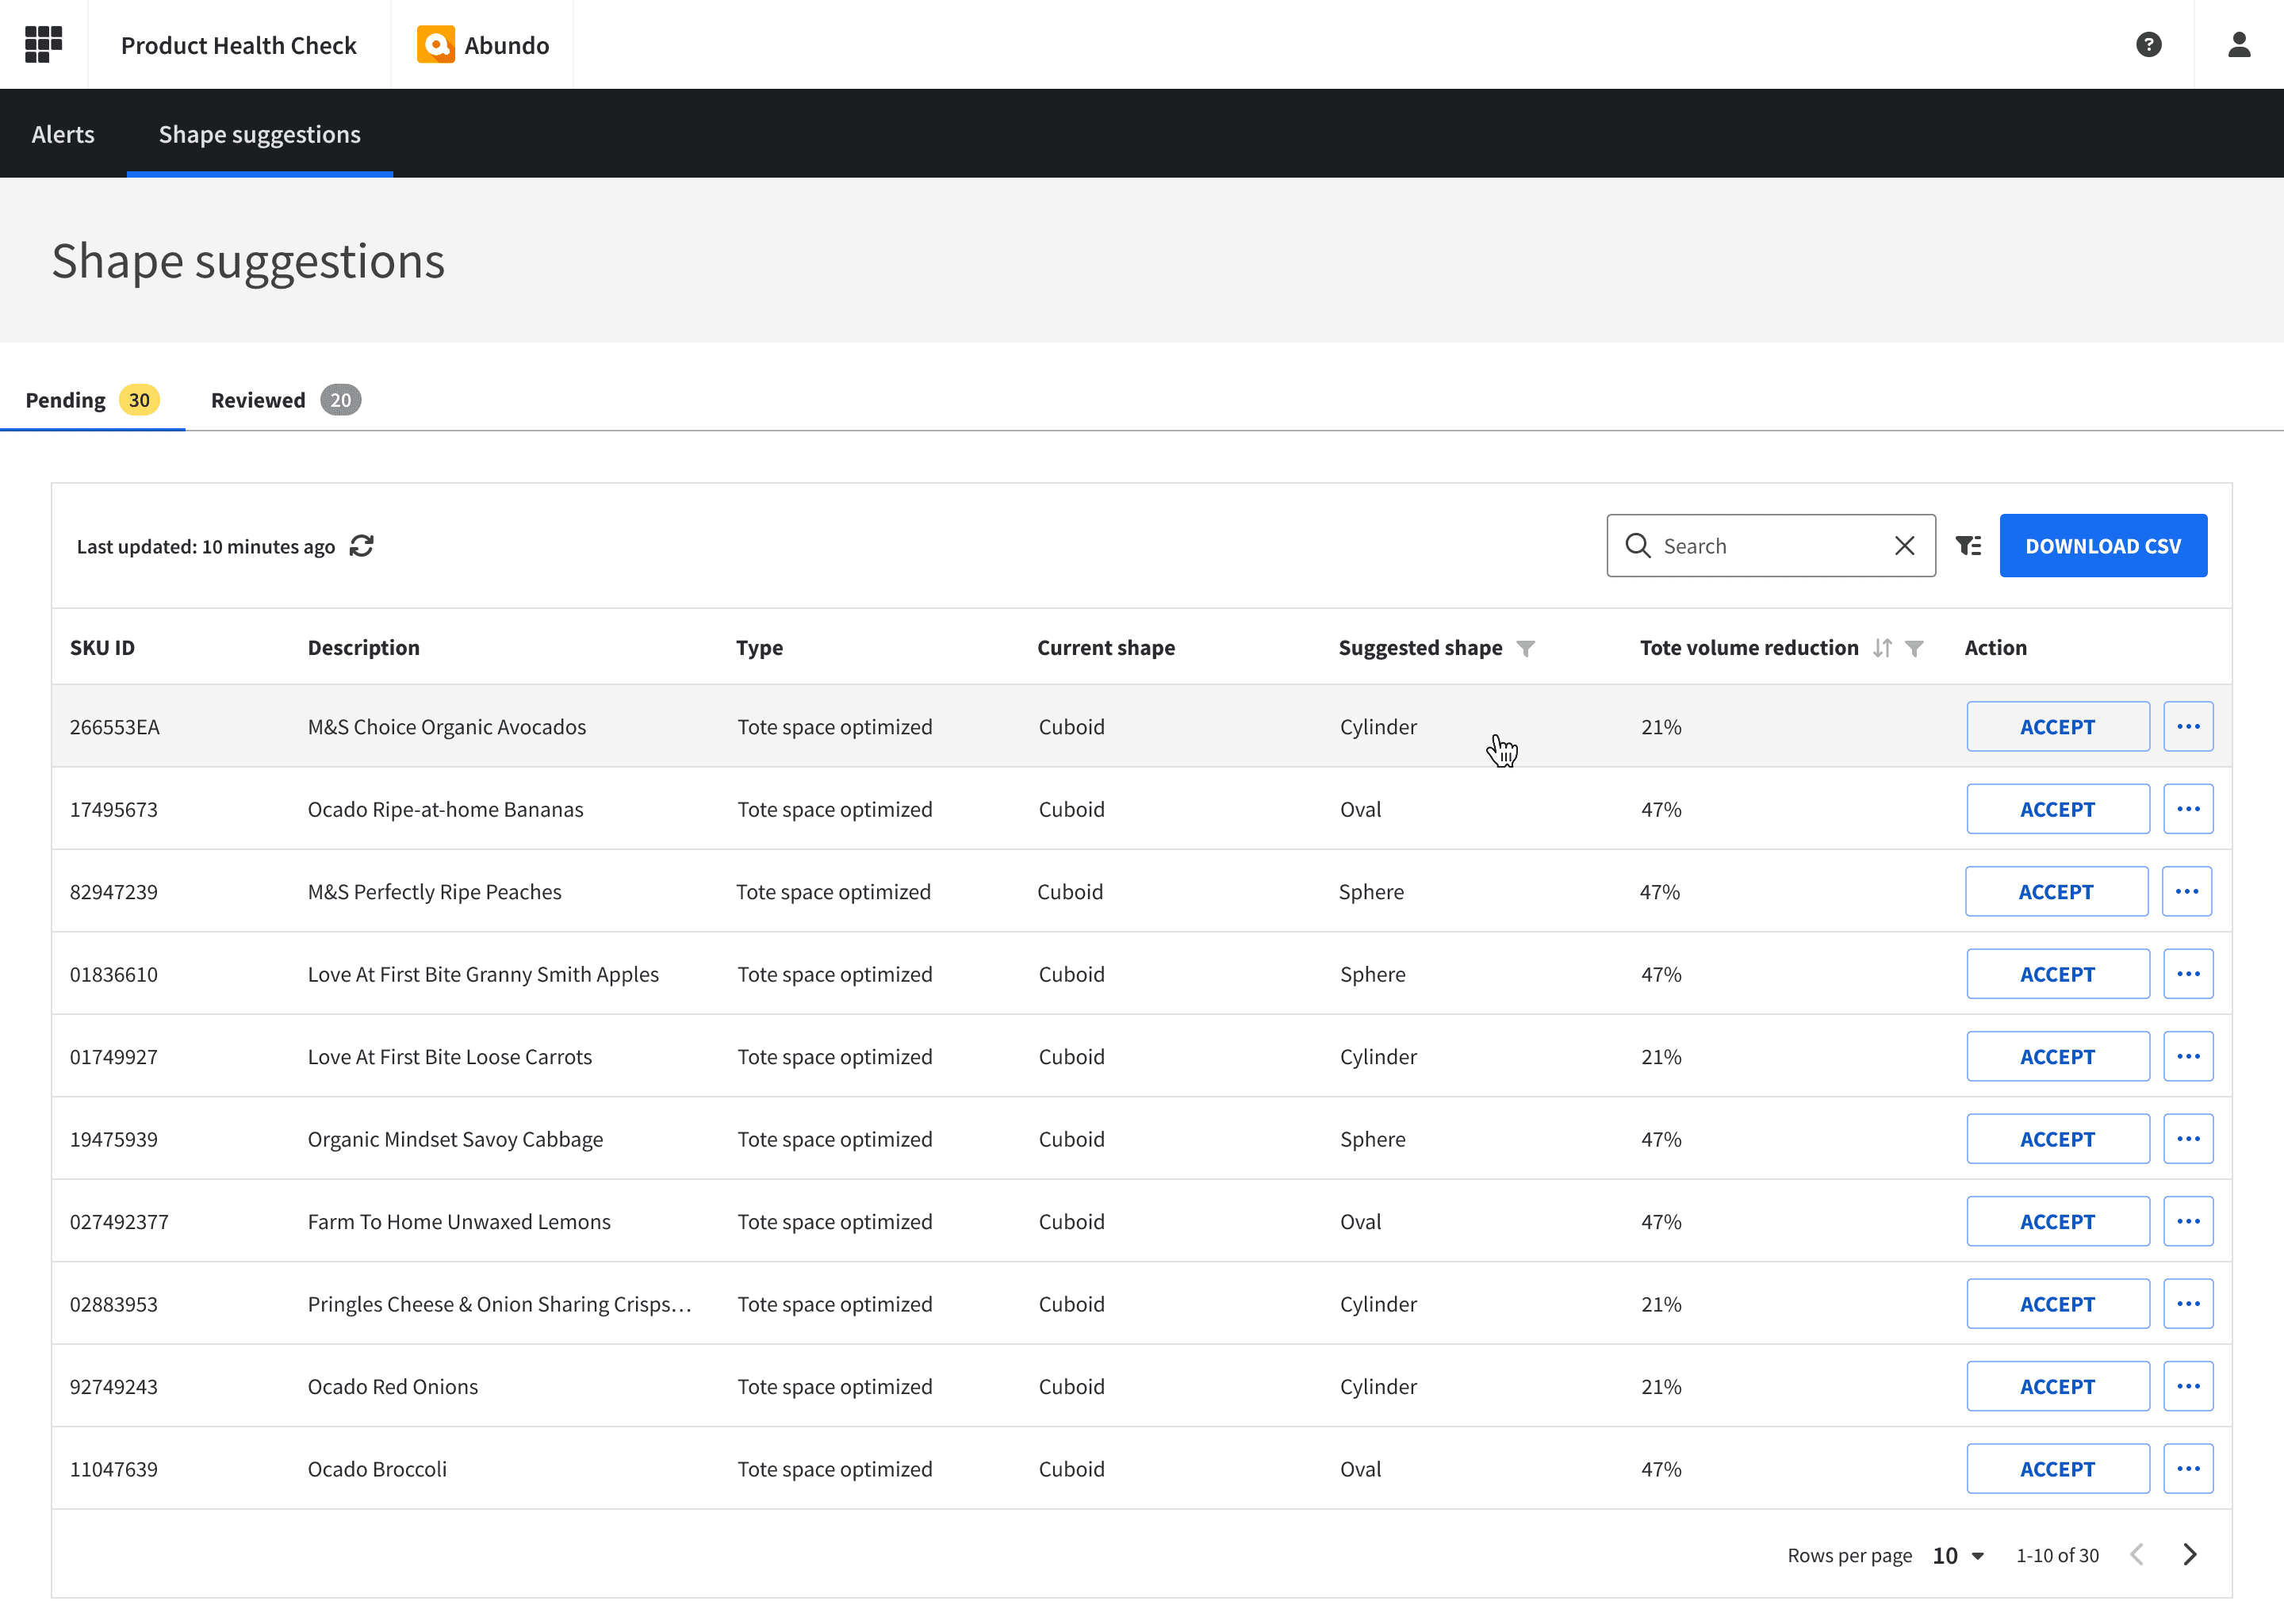Open the user profile icon
The width and height of the screenshot is (2284, 1624).
2238,44
